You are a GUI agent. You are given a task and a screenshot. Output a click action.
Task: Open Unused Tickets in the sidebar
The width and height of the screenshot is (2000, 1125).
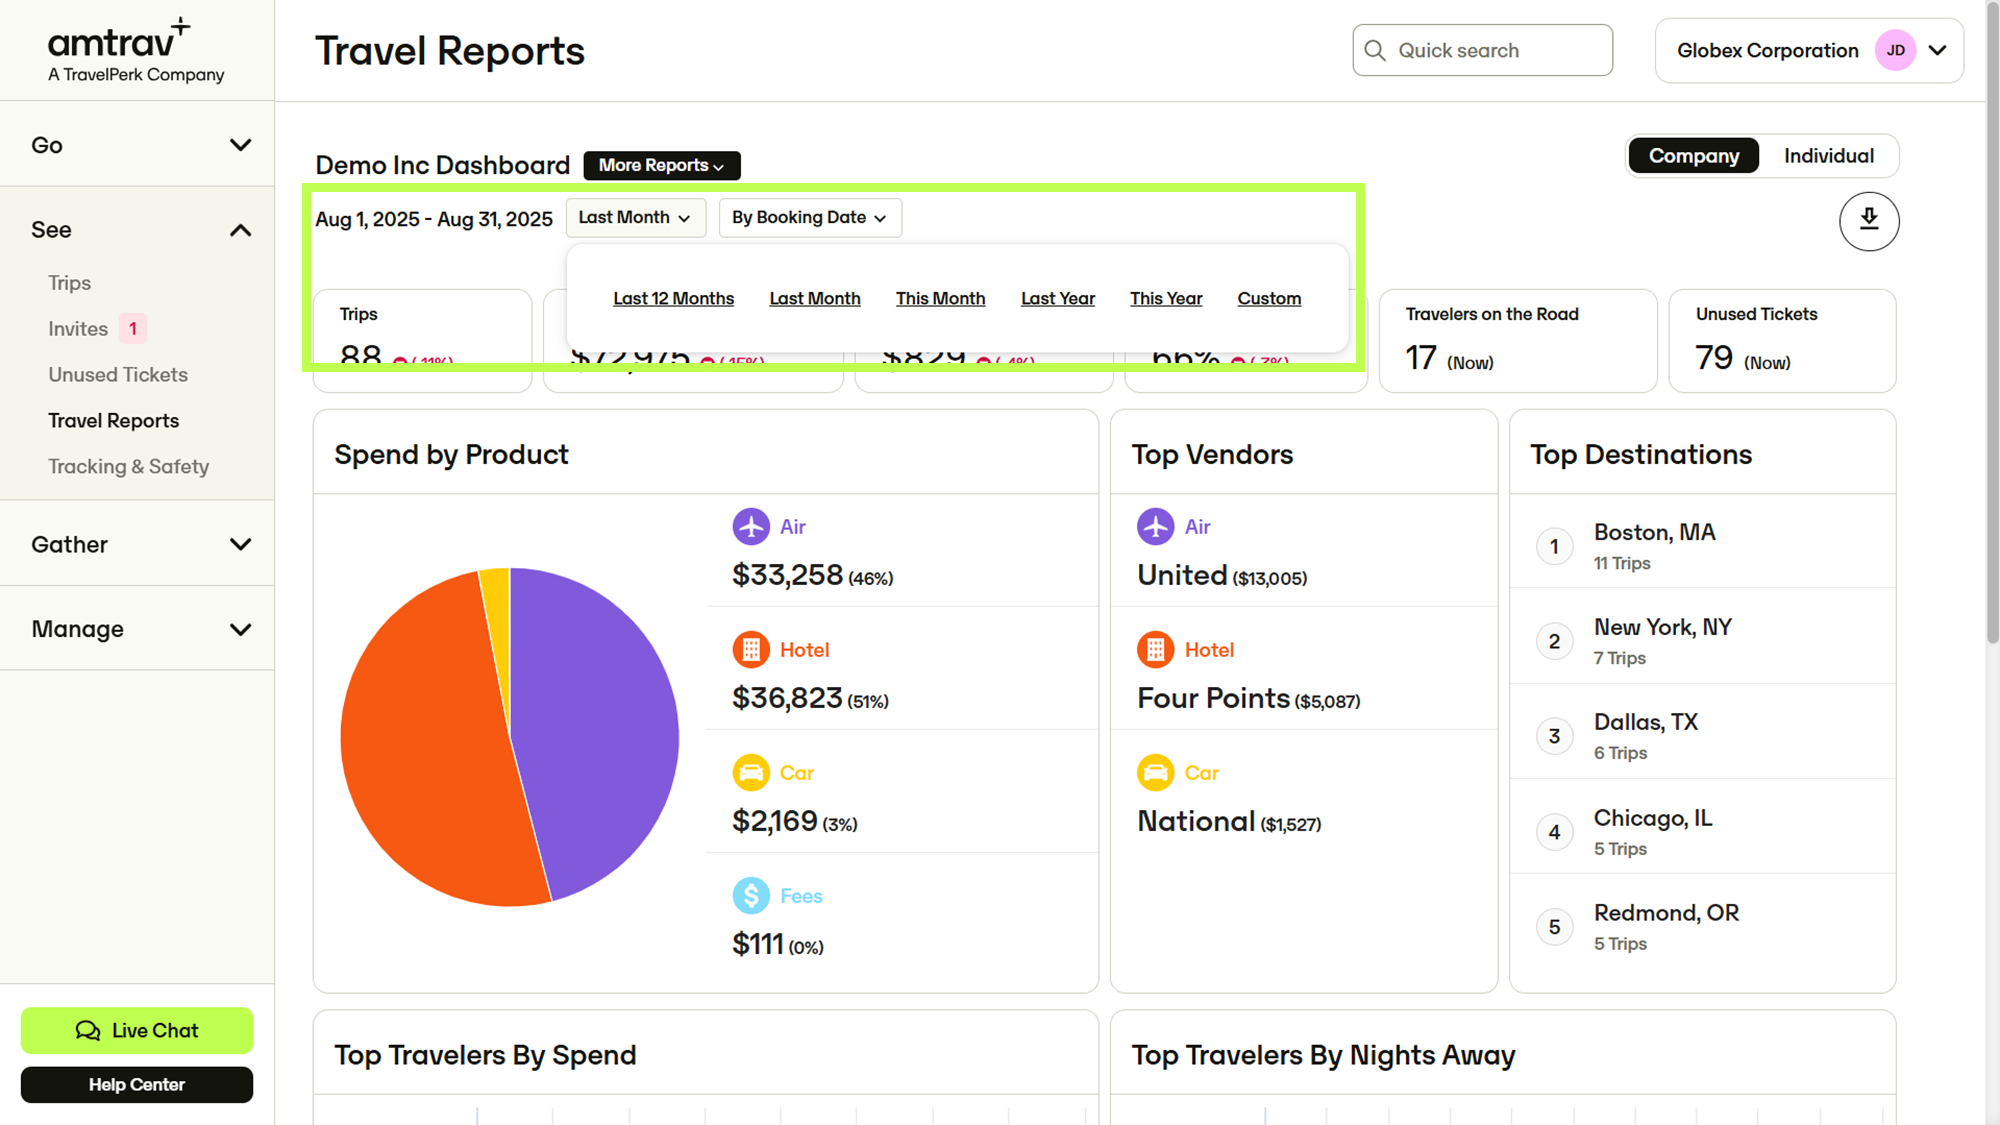pos(118,375)
